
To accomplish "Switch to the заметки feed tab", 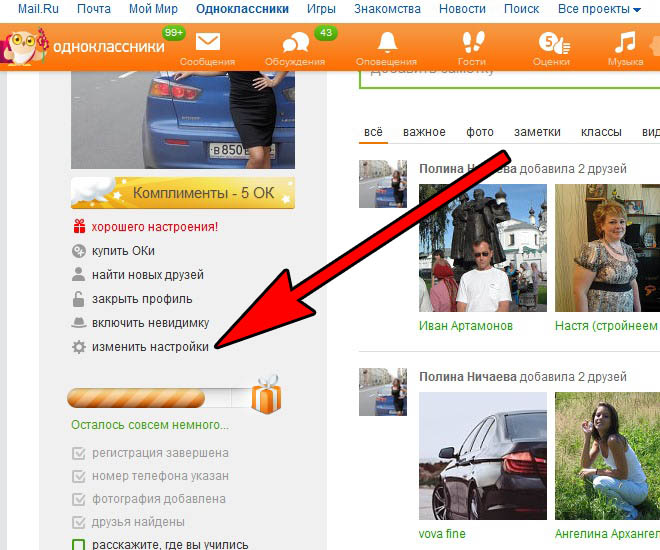I will point(537,132).
